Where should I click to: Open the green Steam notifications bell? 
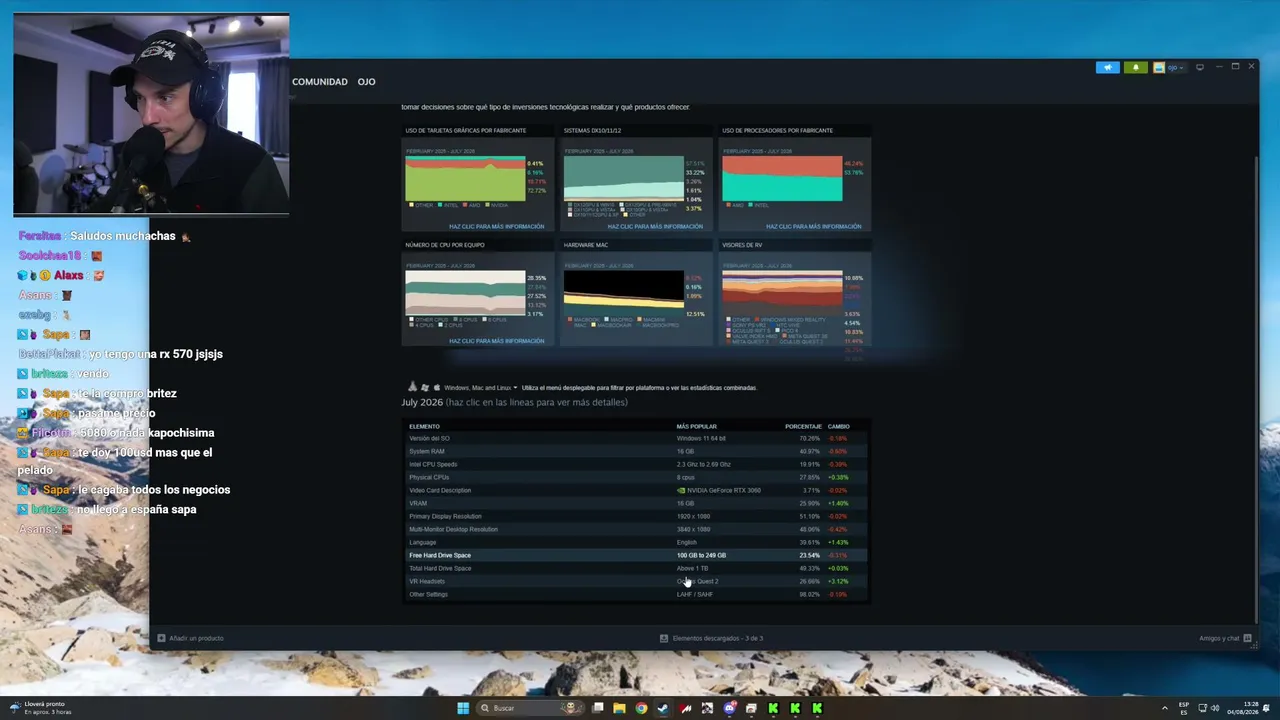[1136, 68]
